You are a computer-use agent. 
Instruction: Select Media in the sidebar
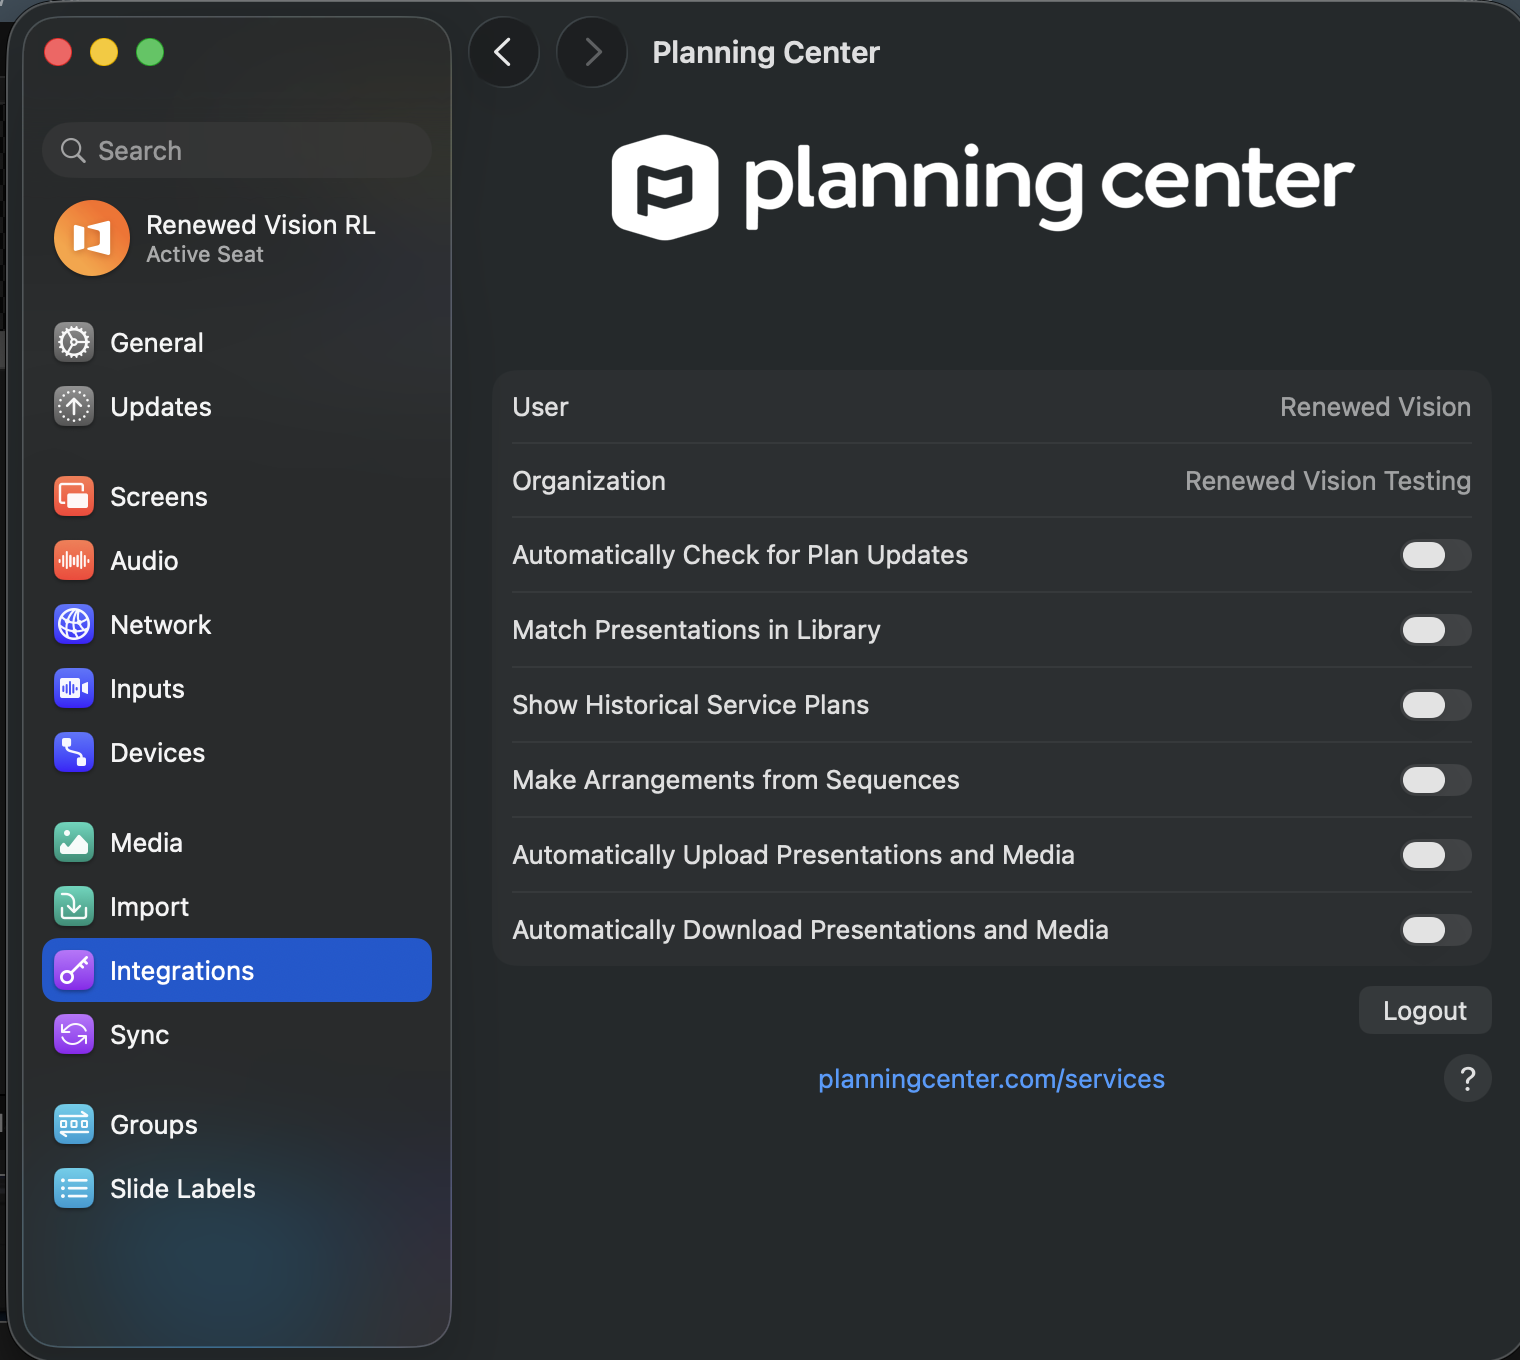tap(237, 843)
